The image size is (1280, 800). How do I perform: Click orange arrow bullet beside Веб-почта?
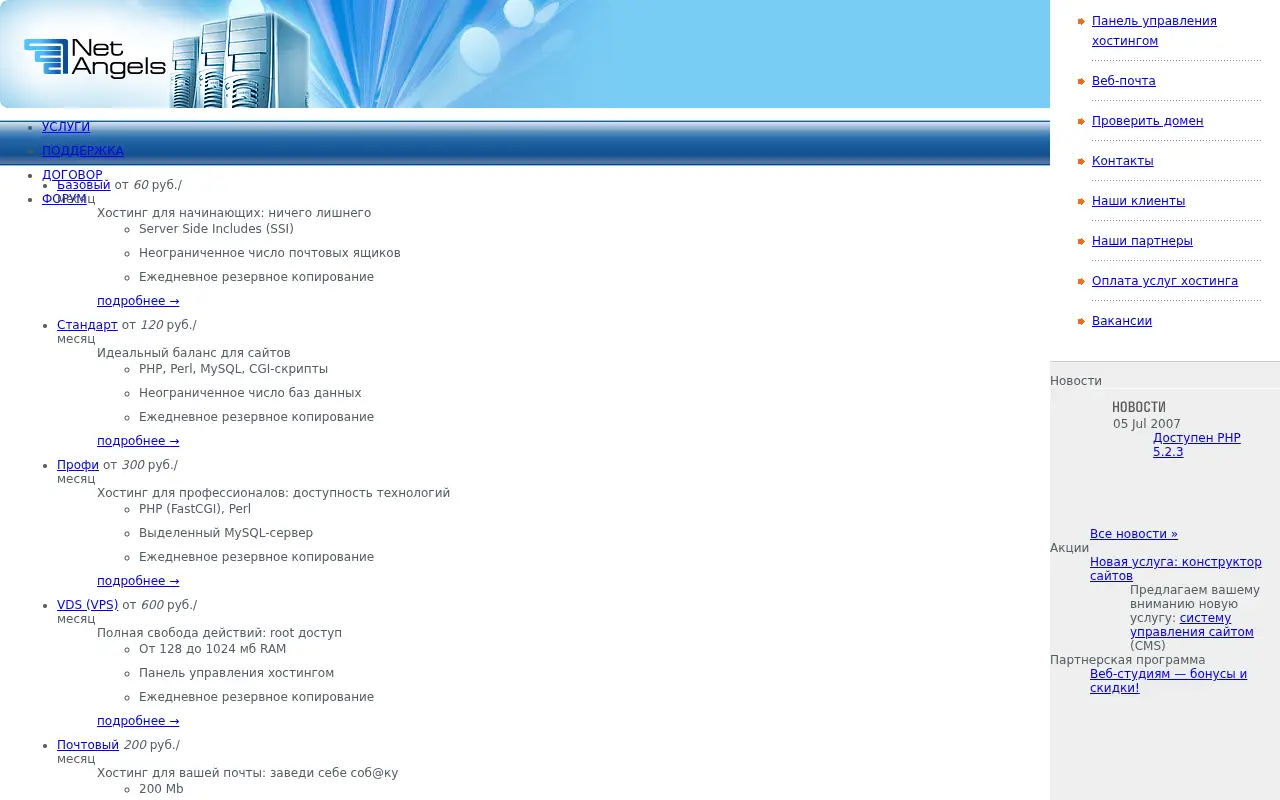pos(1081,81)
